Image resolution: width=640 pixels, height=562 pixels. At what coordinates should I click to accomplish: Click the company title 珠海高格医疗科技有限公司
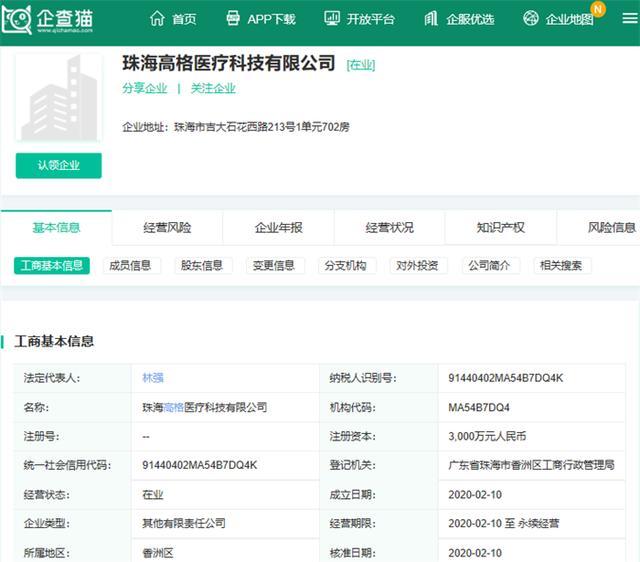229,63
